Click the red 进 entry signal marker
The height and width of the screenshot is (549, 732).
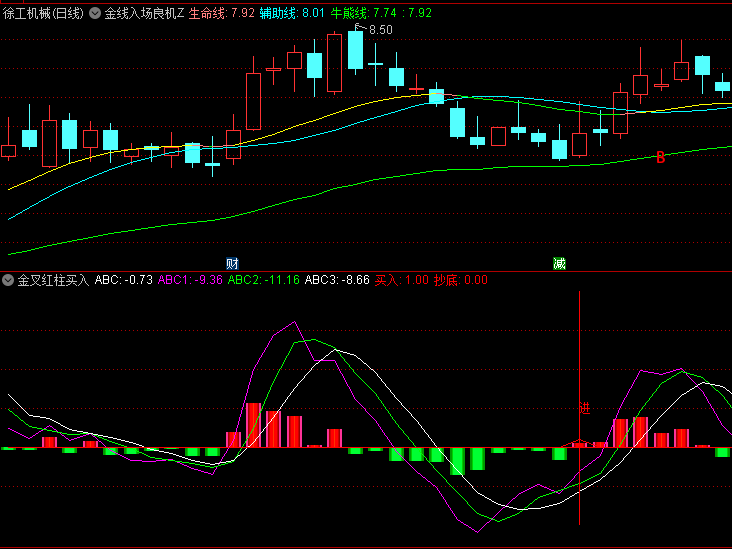click(584, 408)
